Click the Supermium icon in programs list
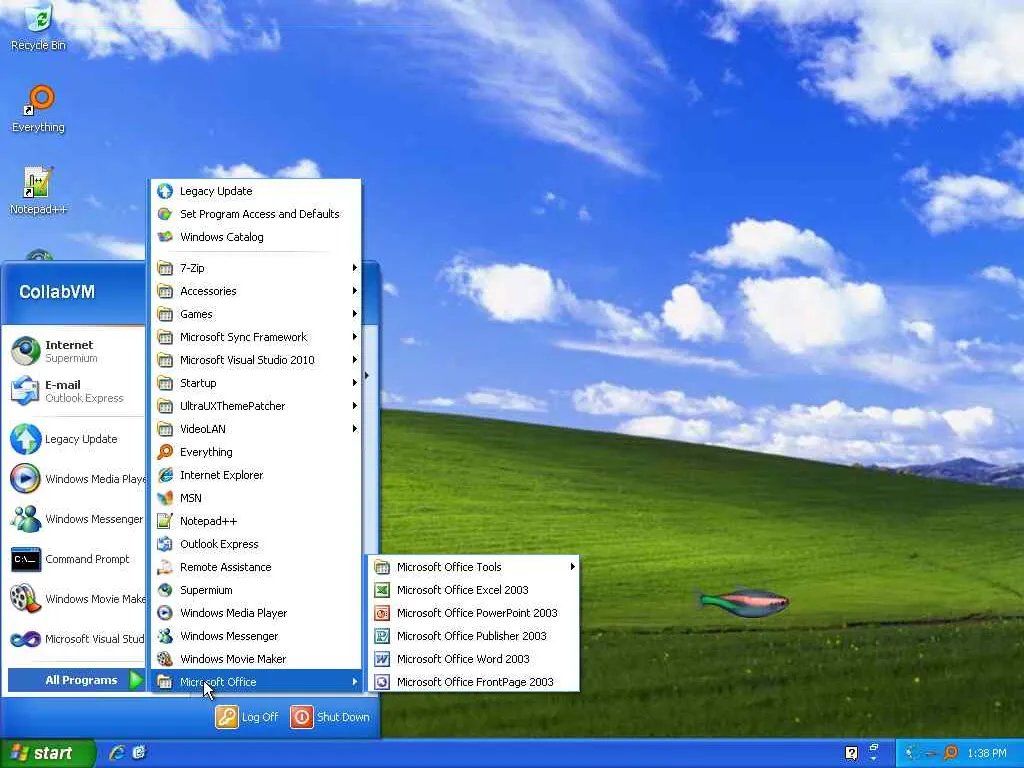The height and width of the screenshot is (768, 1024). click(x=165, y=590)
